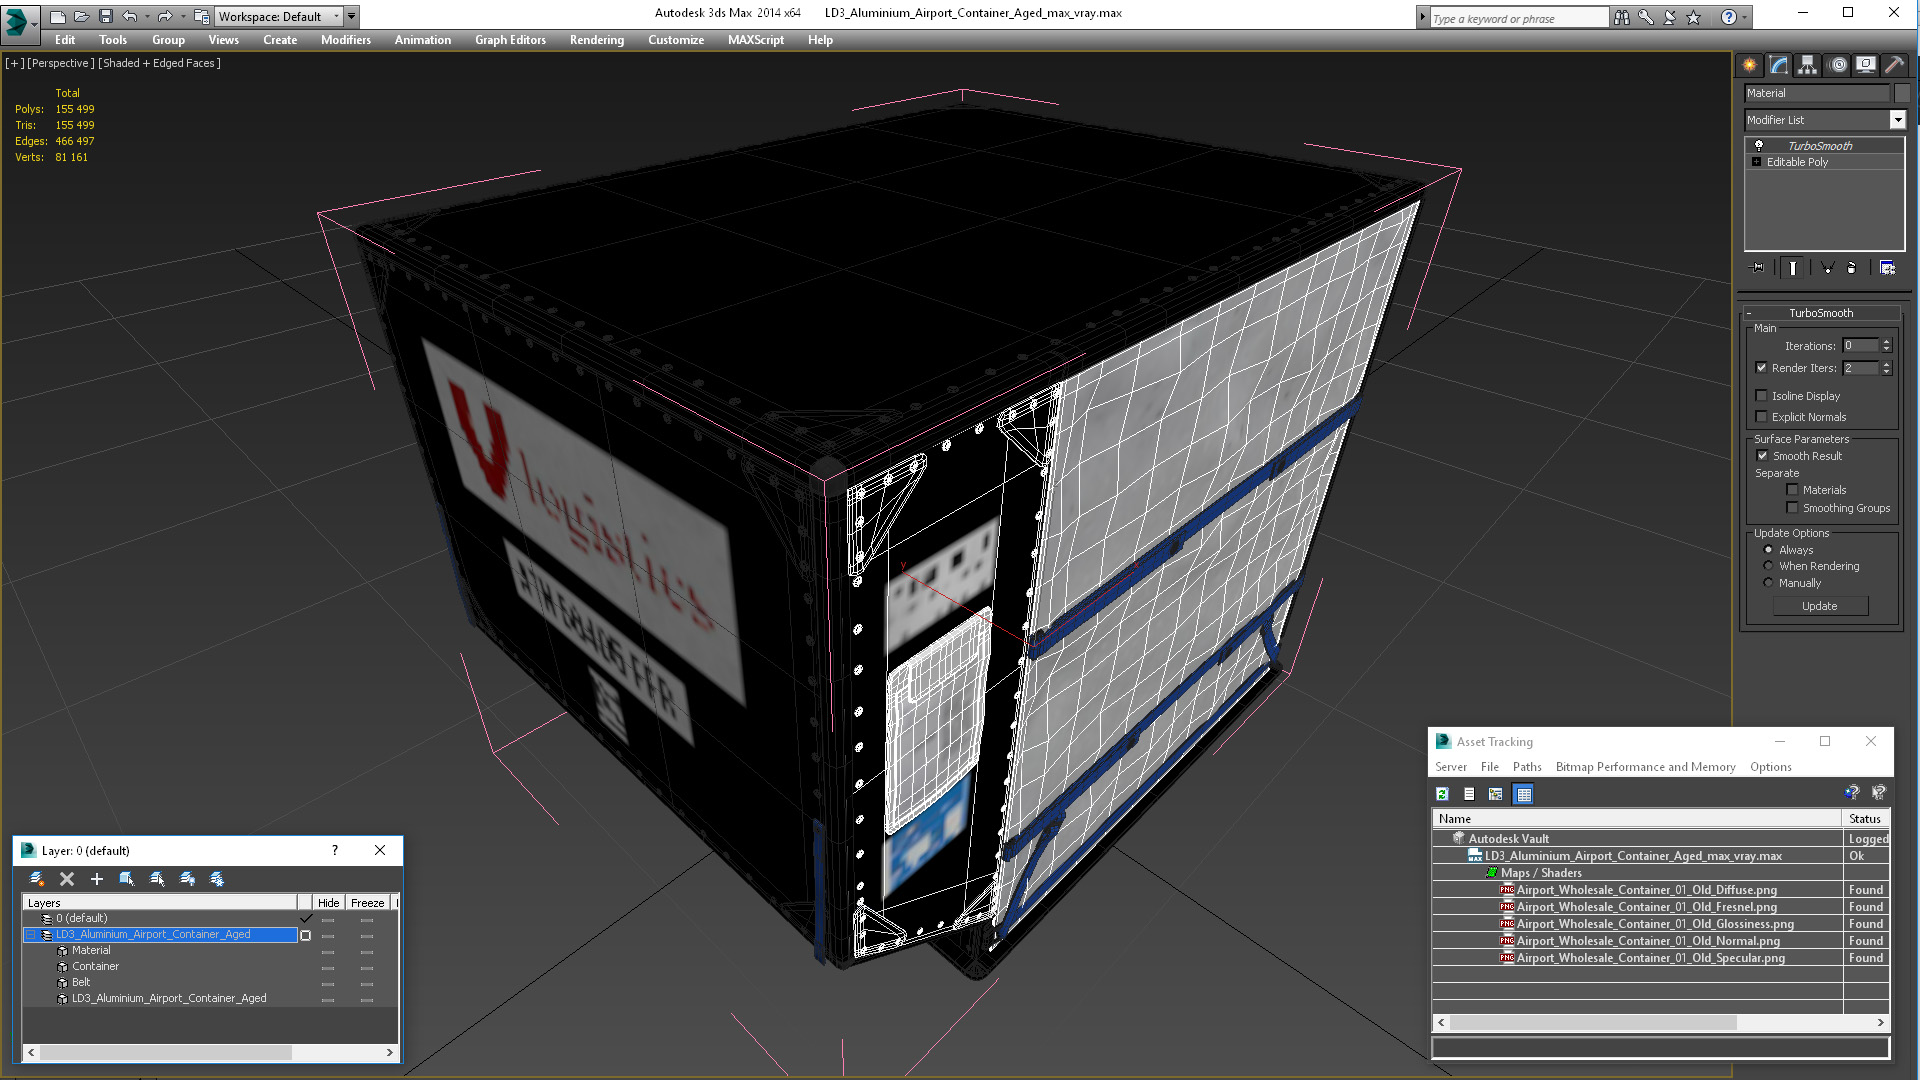The image size is (1920, 1080).
Task: Click the Open File folder icon
Action: 82,16
